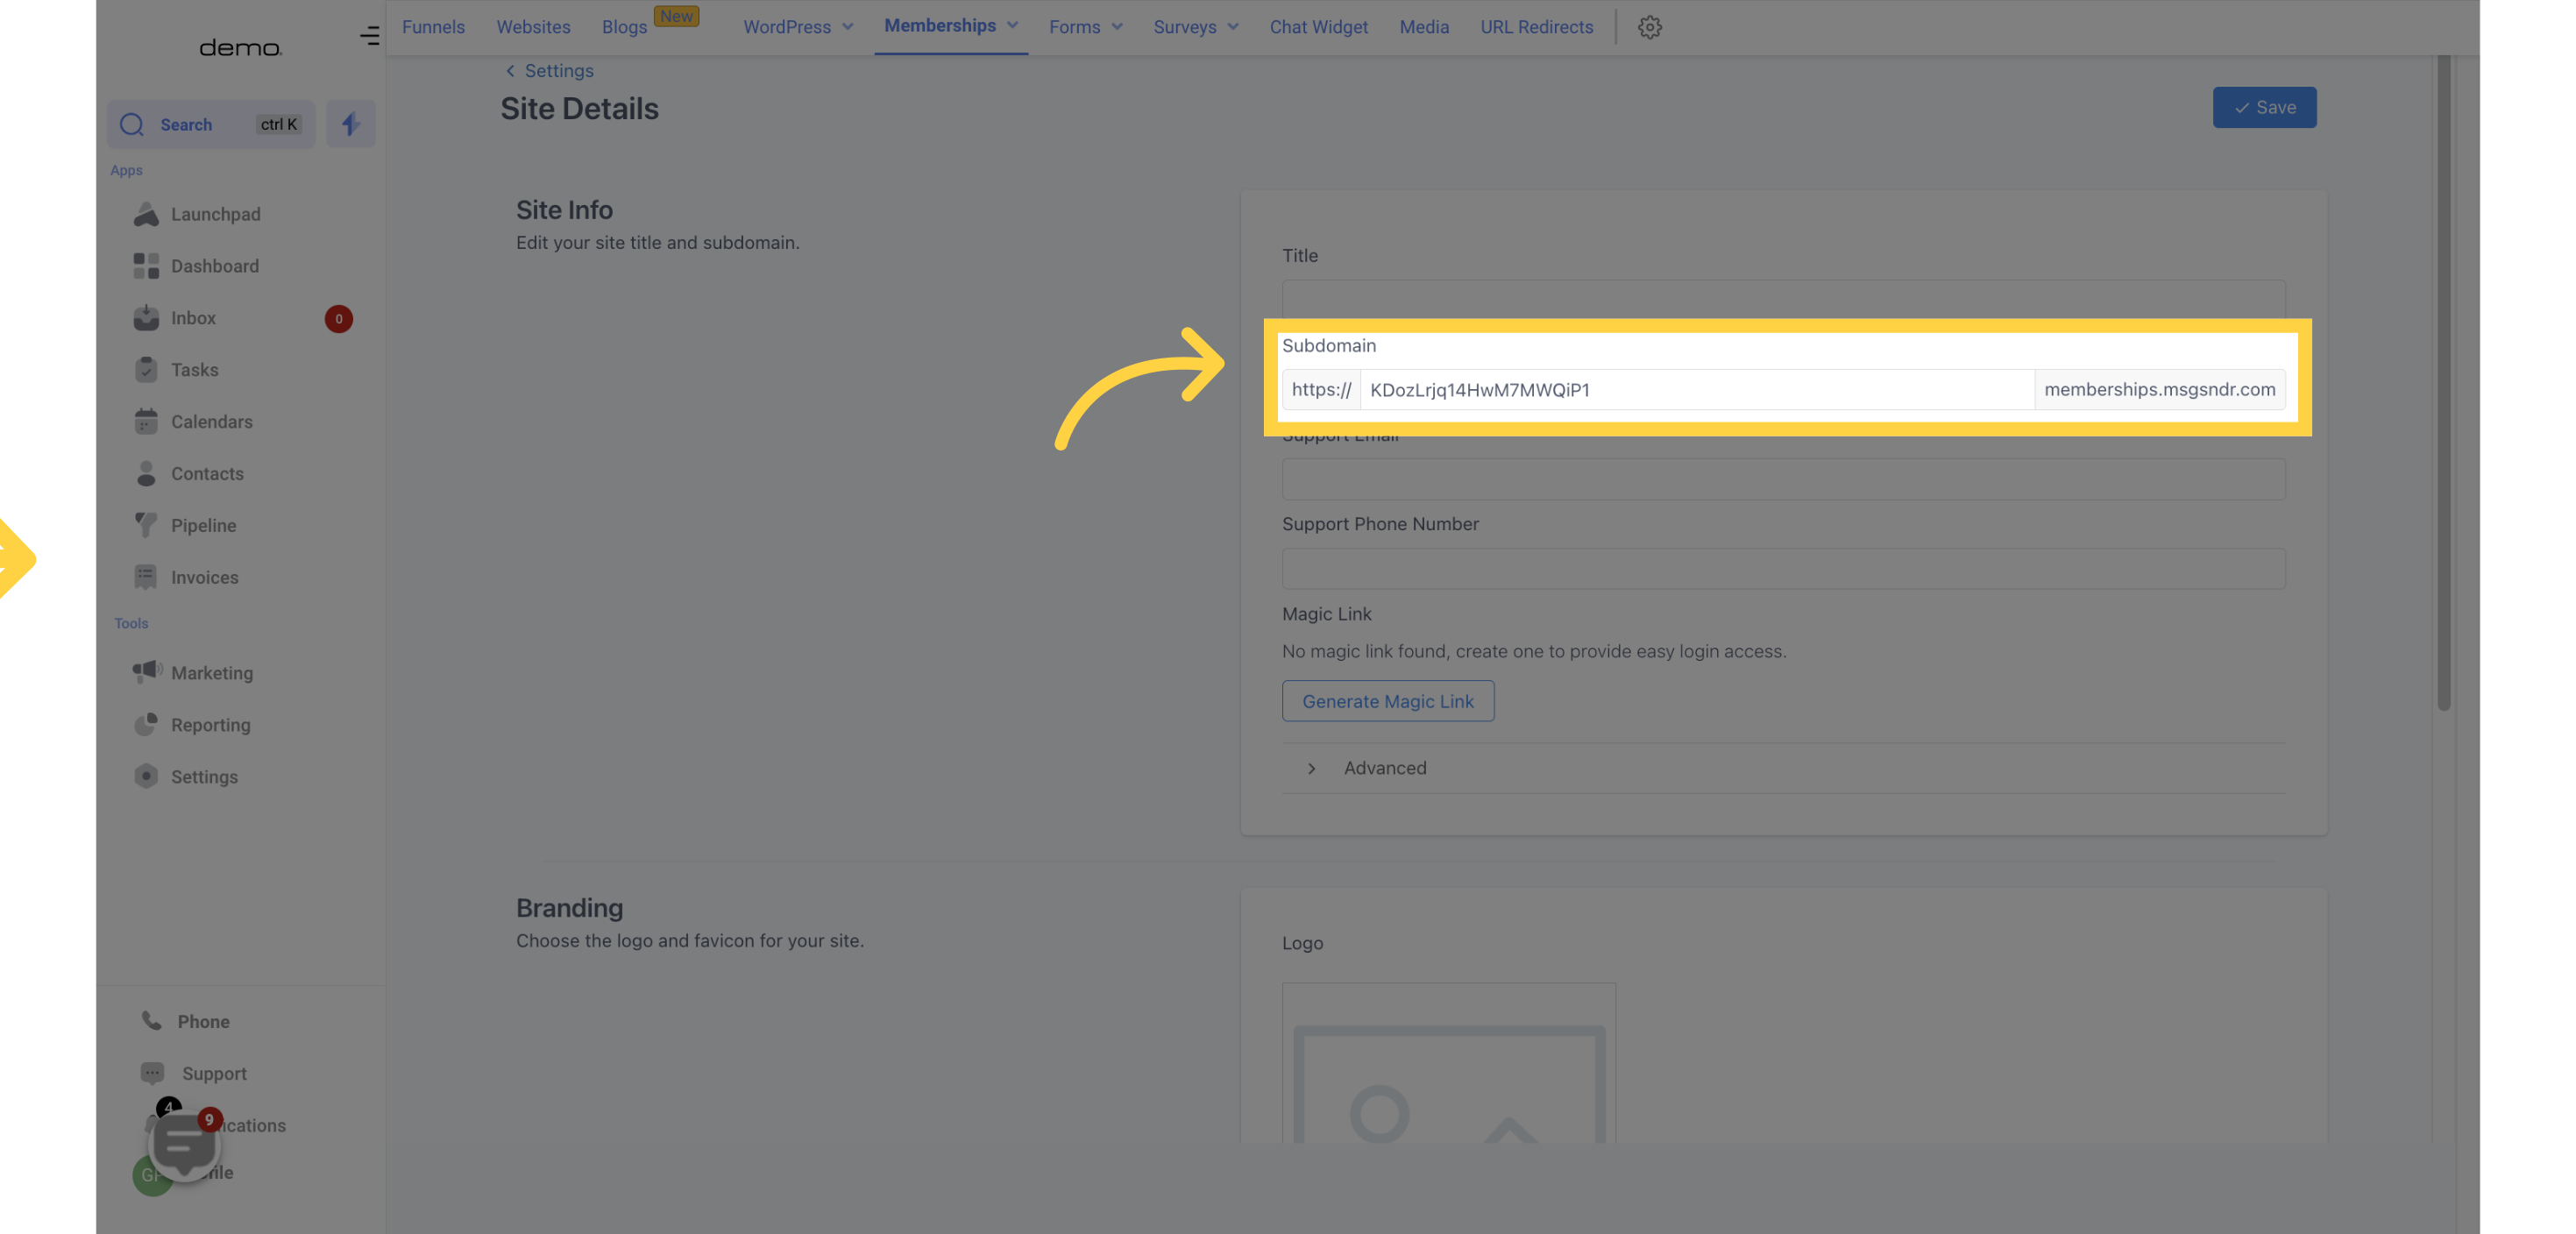Click the New badge on Blogs
The image size is (2576, 1234).
click(677, 16)
